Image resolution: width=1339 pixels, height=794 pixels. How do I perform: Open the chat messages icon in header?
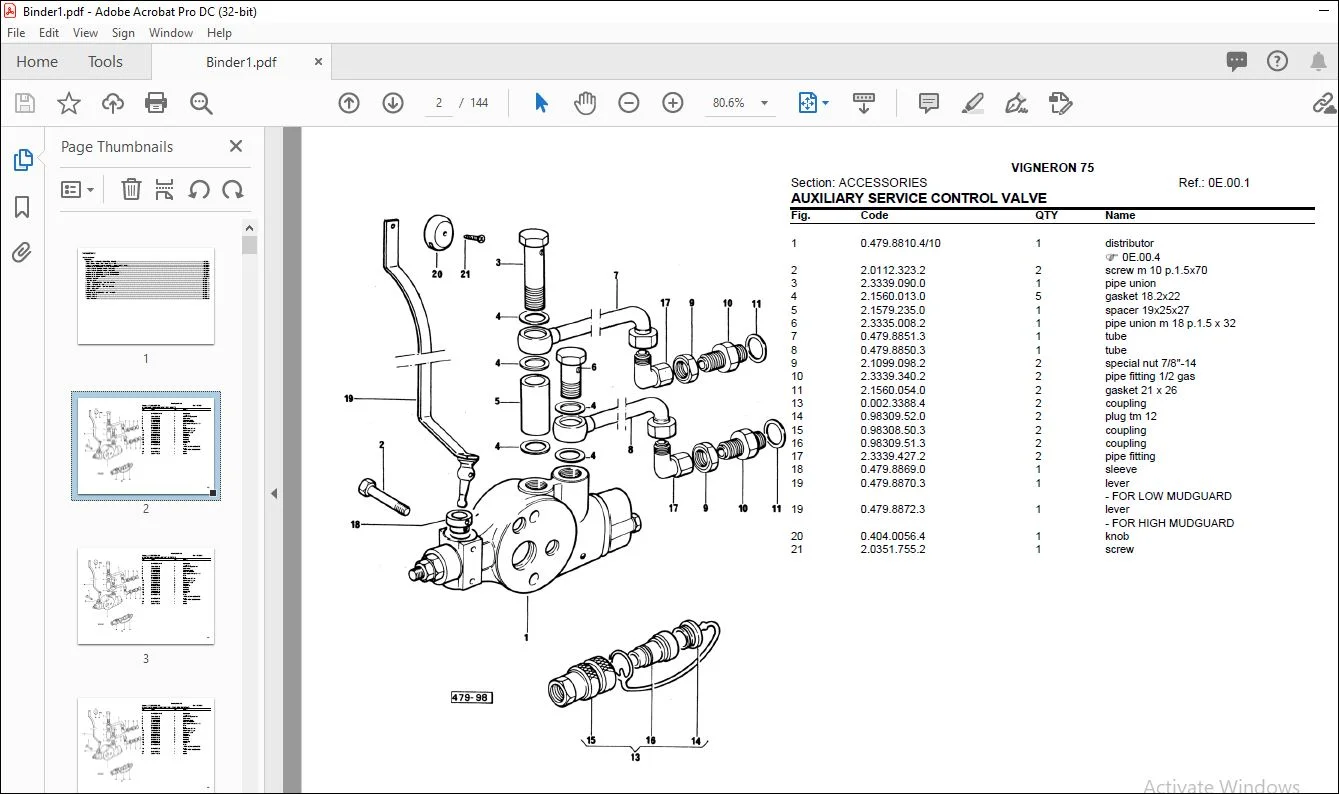click(x=1237, y=61)
